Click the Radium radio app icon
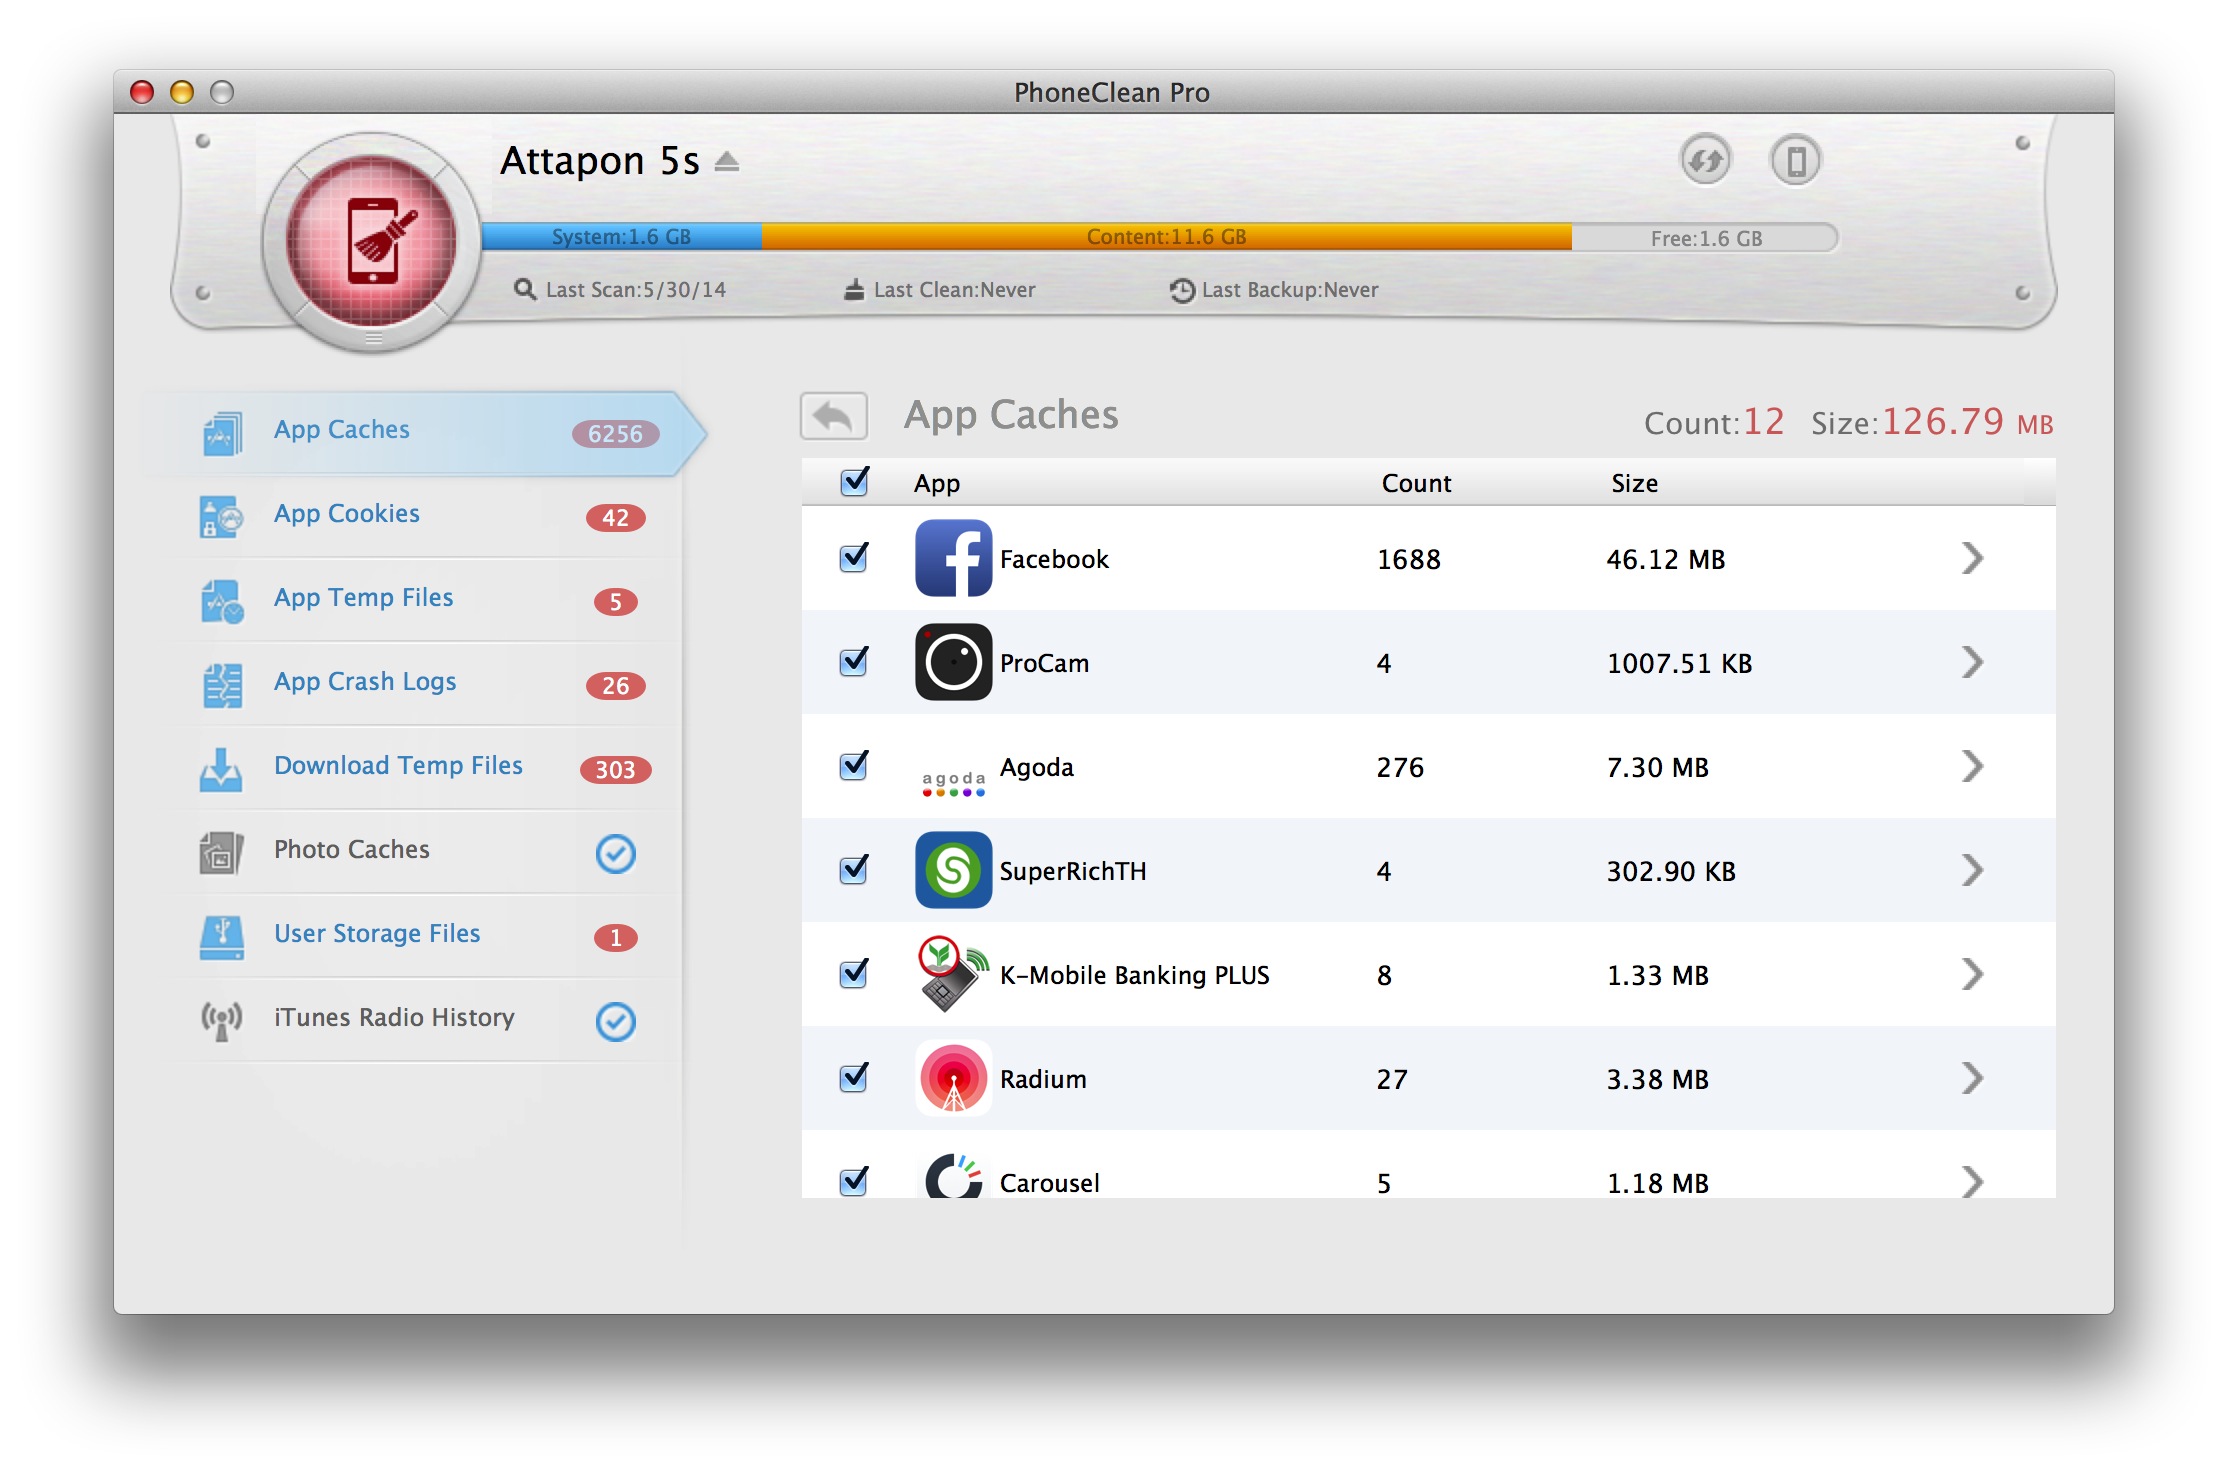This screenshot has width=2228, height=1472. [953, 1078]
